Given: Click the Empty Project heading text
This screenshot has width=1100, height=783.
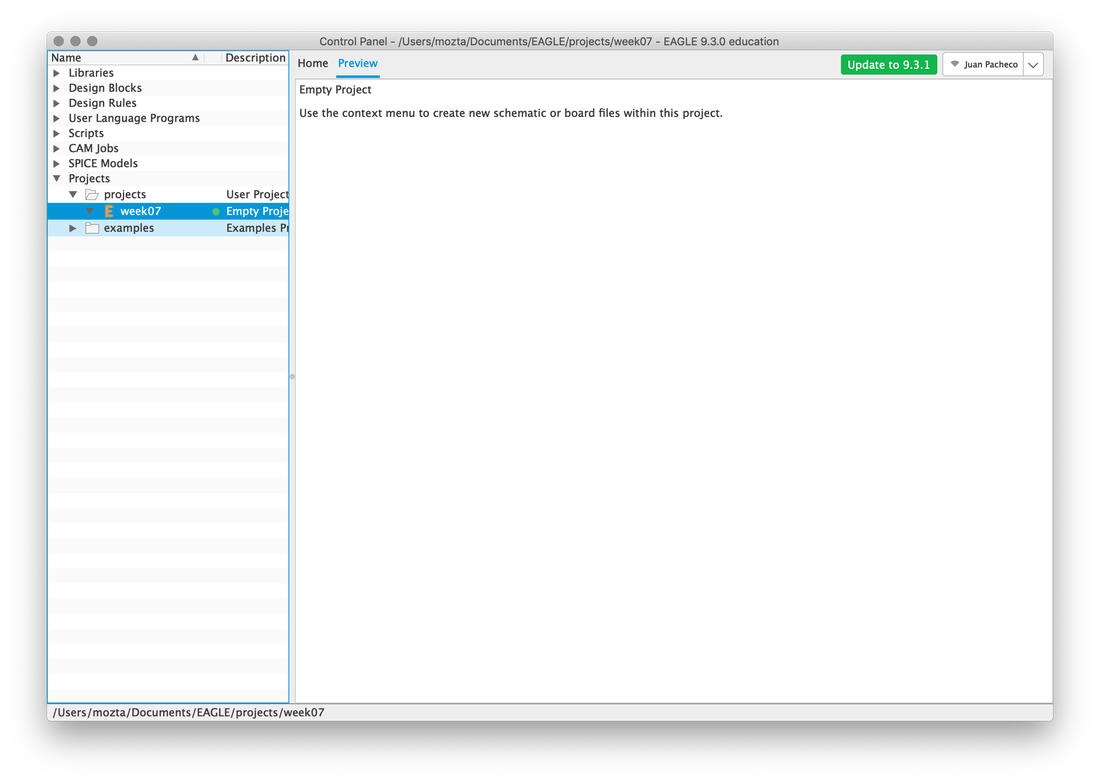Looking at the screenshot, I should [335, 90].
